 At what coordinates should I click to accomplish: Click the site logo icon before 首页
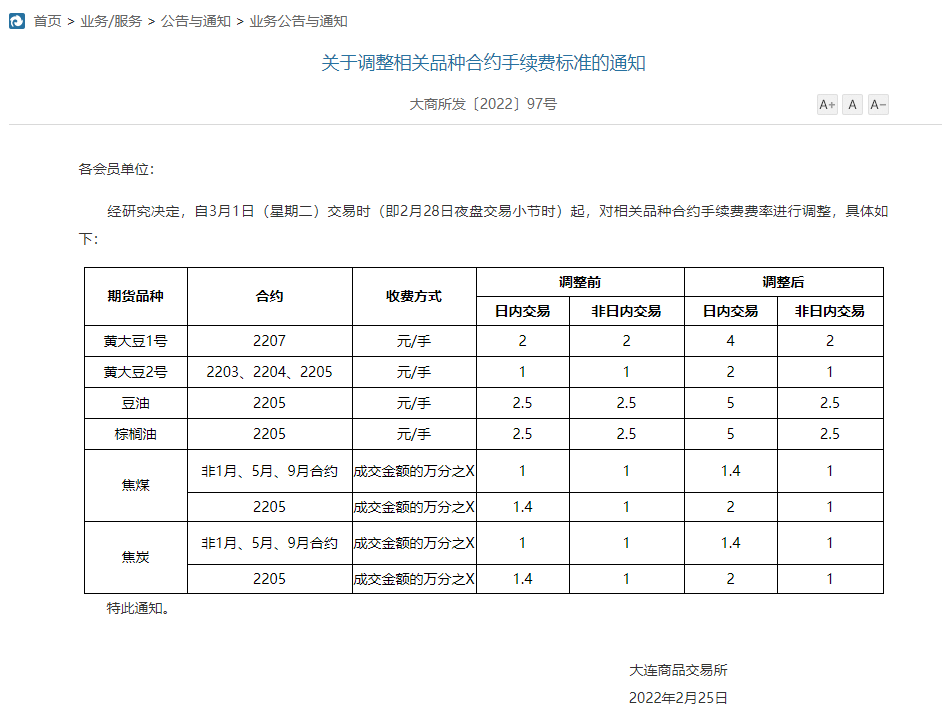17,21
